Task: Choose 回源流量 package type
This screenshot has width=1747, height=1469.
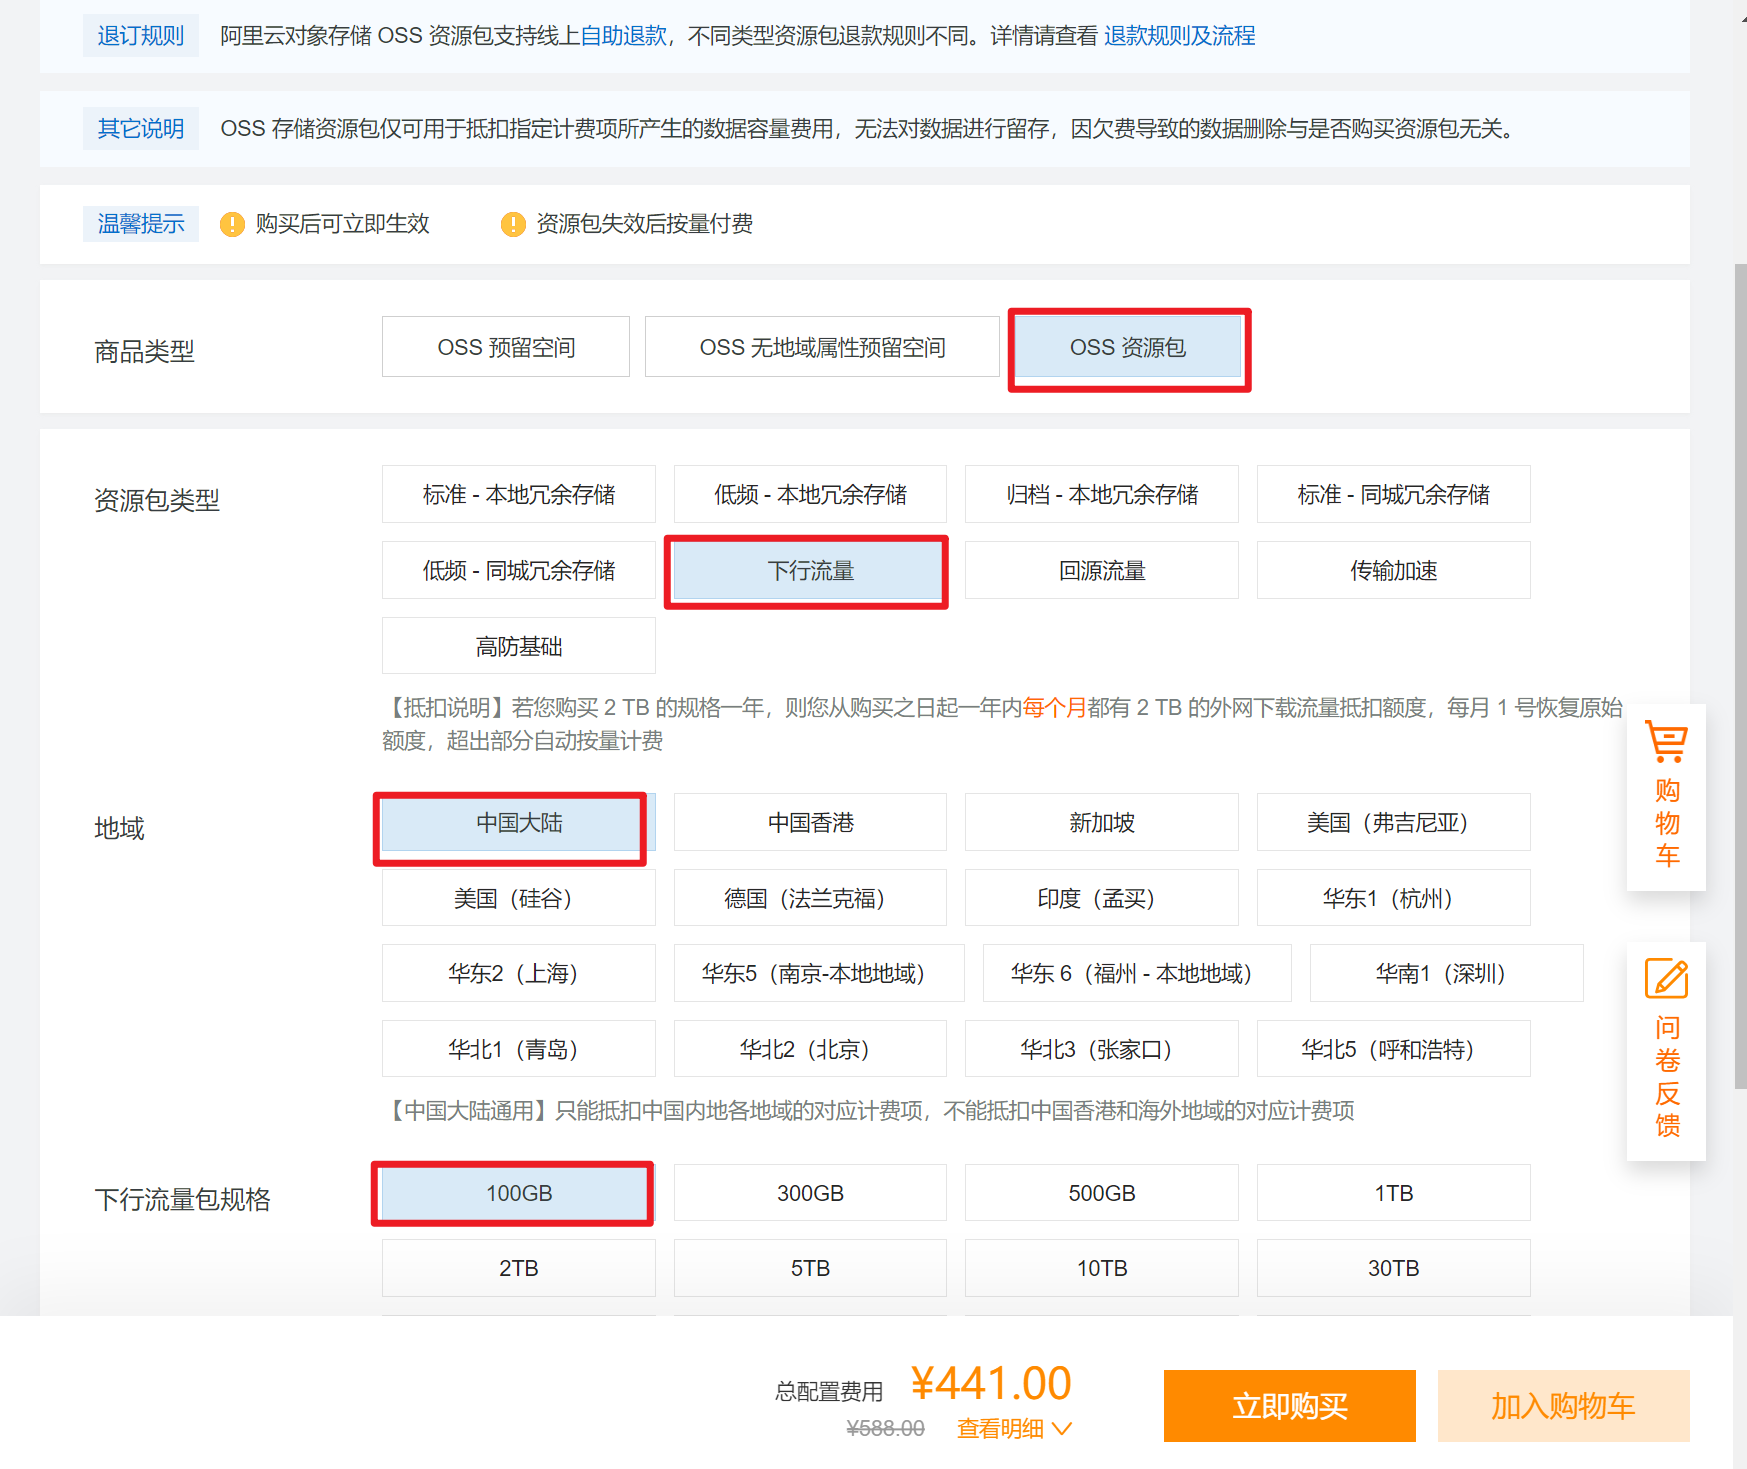Action: click(1102, 570)
